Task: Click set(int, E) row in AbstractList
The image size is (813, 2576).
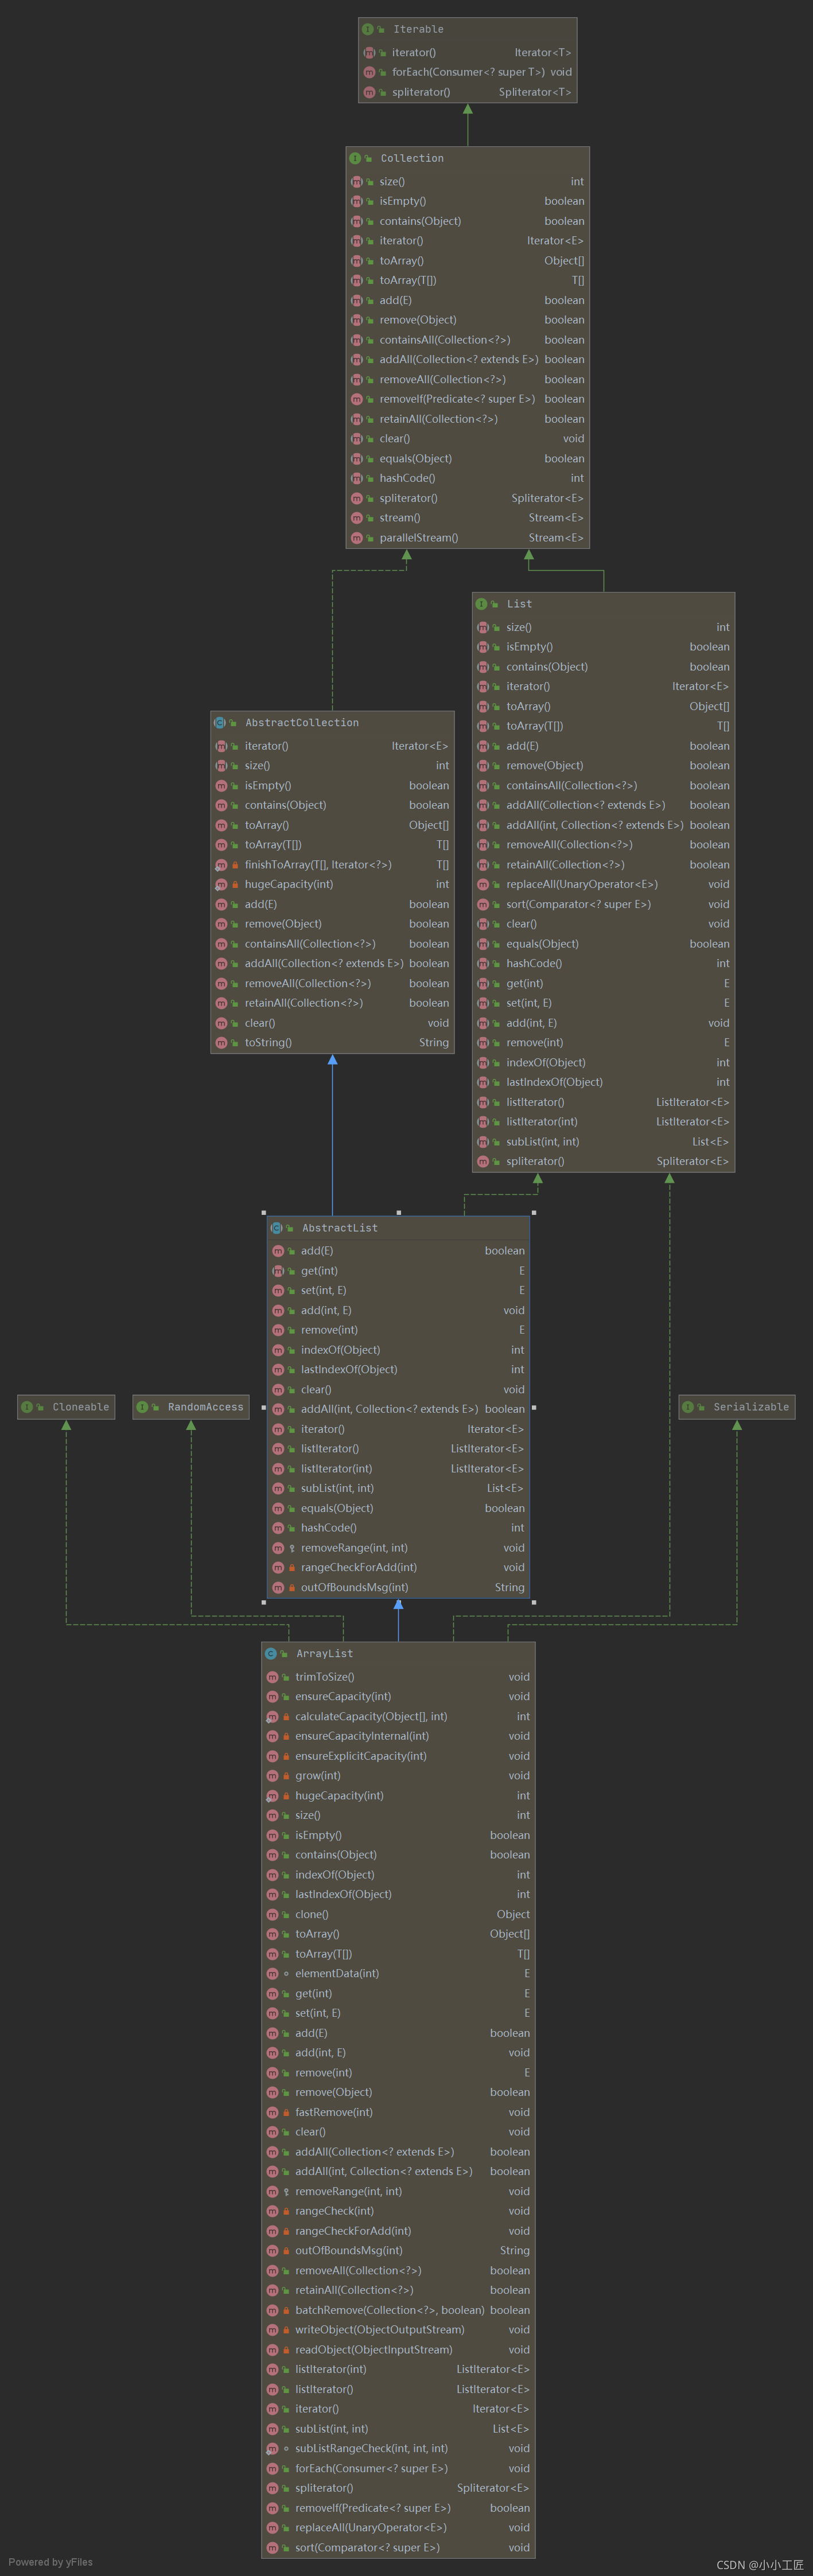Action: (x=398, y=1290)
